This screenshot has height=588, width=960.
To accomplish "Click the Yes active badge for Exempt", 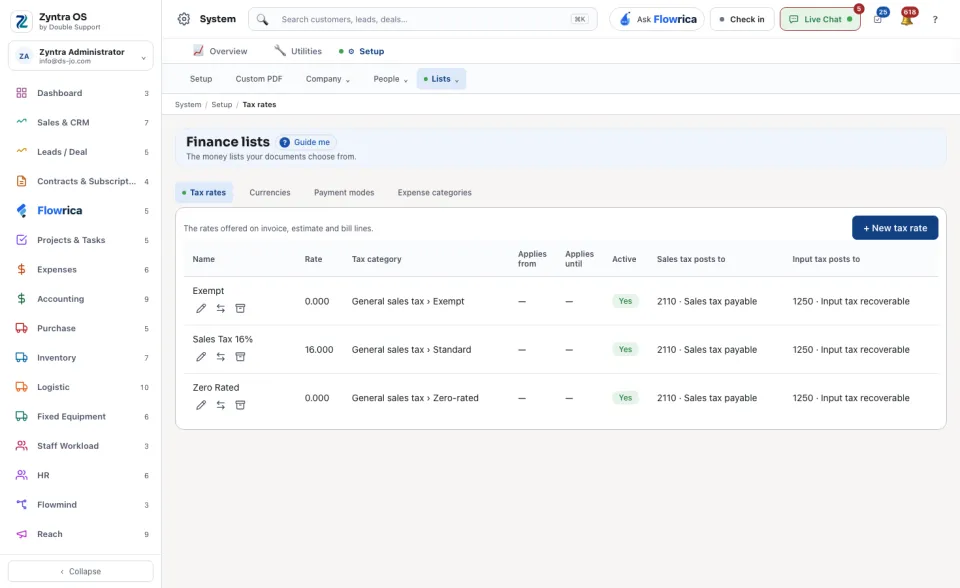I will tap(625, 301).
